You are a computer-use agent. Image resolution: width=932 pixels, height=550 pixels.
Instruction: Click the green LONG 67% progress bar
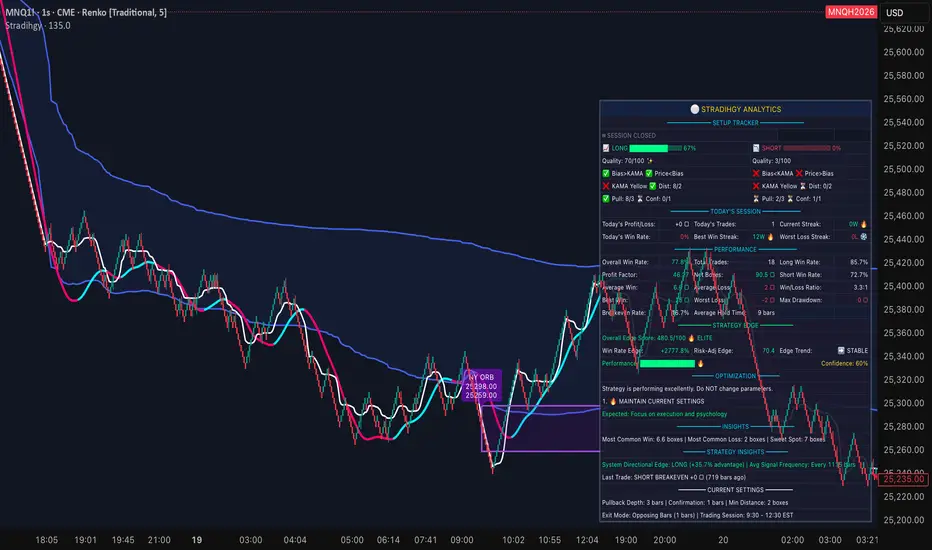click(655, 148)
